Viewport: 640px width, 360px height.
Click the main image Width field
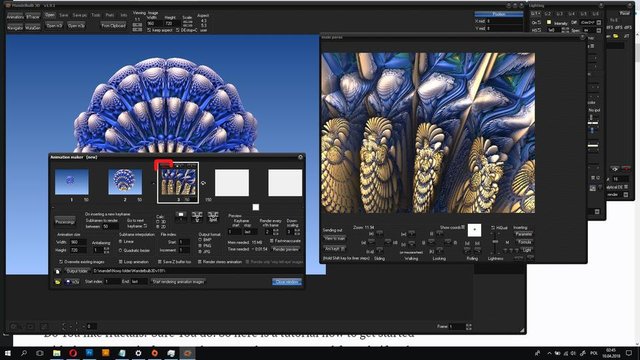click(x=154, y=24)
